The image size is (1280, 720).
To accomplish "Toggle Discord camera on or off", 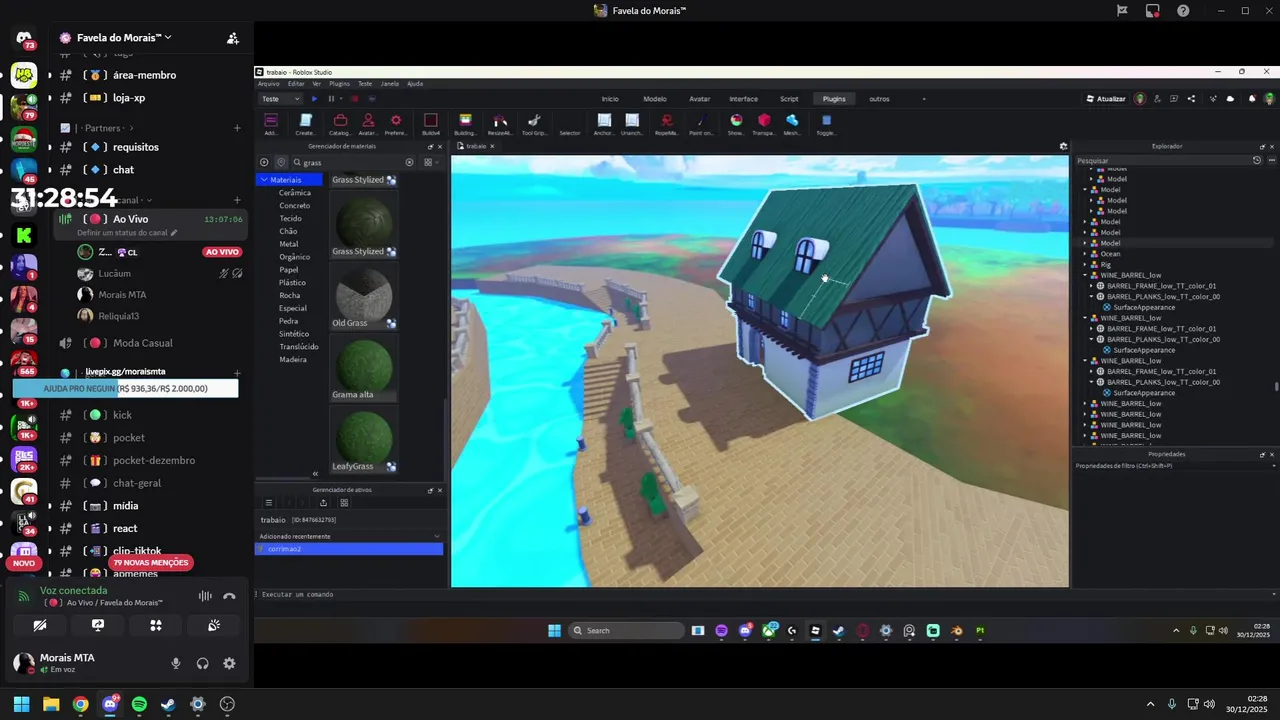I will point(40,625).
